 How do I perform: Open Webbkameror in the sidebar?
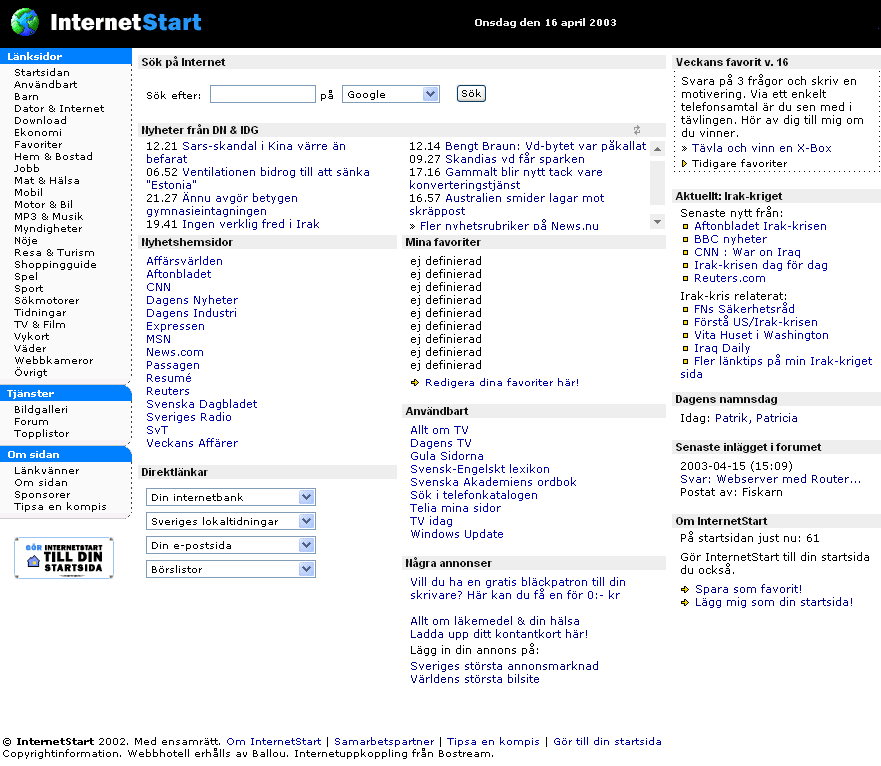coord(54,361)
